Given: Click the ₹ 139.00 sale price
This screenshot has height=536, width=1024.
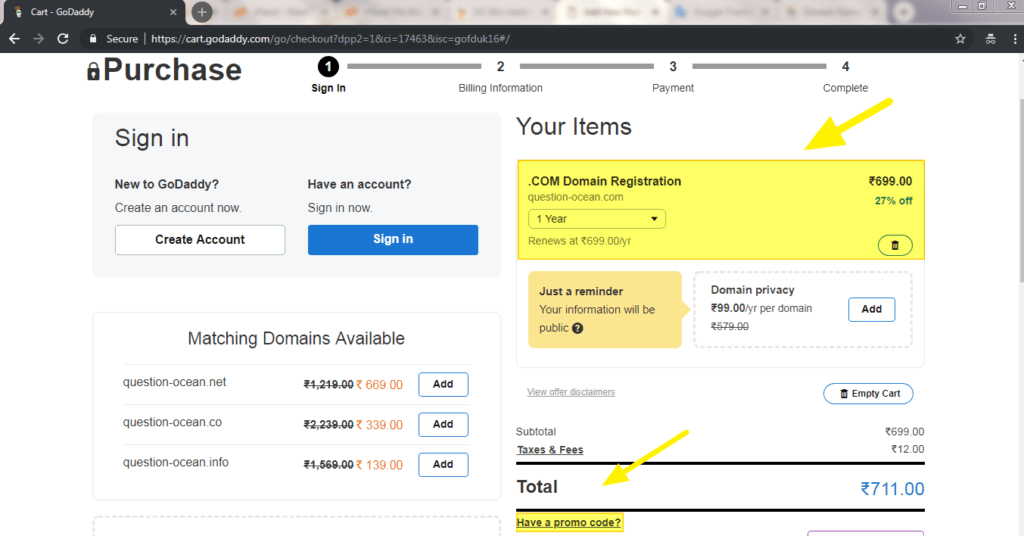Looking at the screenshot, I should click(x=379, y=465).
